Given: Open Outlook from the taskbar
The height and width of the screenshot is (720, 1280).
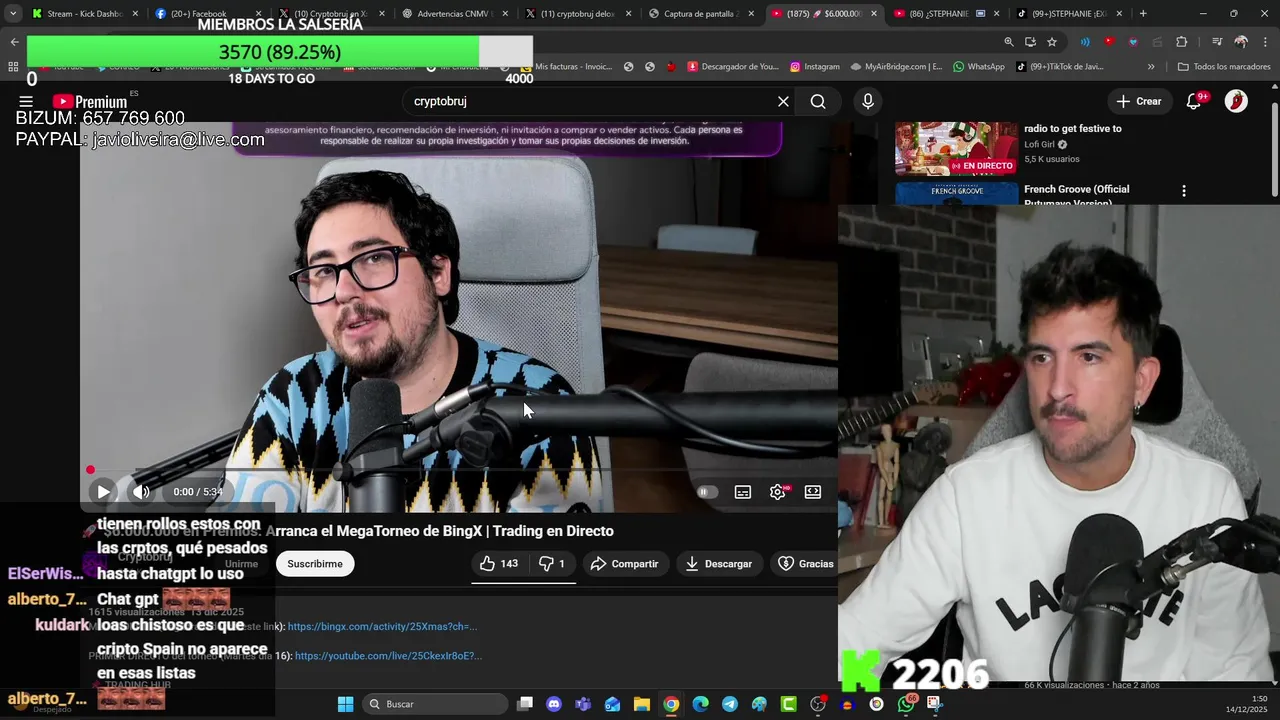Looking at the screenshot, I should pyautogui.click(x=612, y=704).
